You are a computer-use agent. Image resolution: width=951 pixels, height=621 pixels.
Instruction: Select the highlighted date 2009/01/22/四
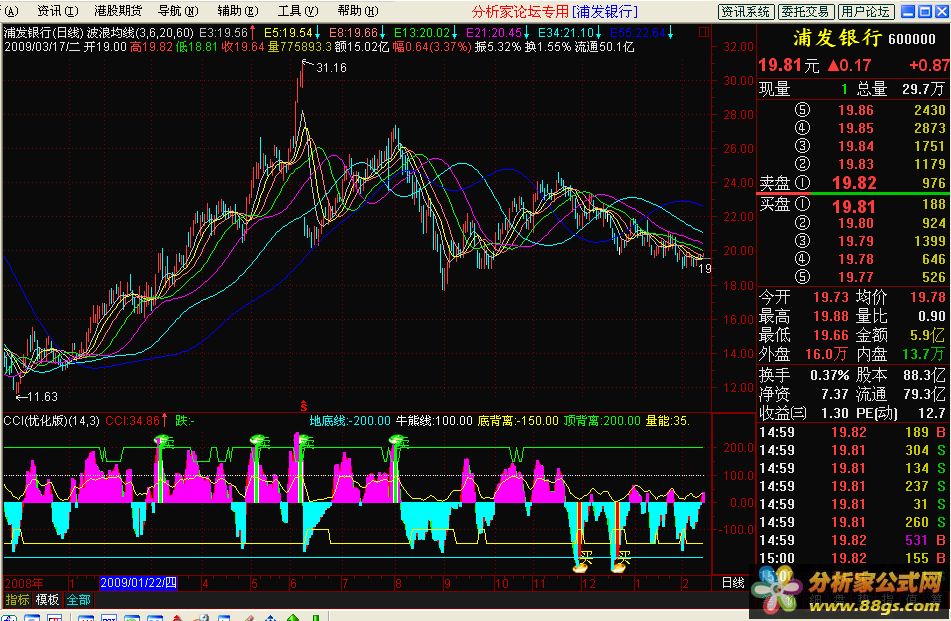(x=138, y=583)
